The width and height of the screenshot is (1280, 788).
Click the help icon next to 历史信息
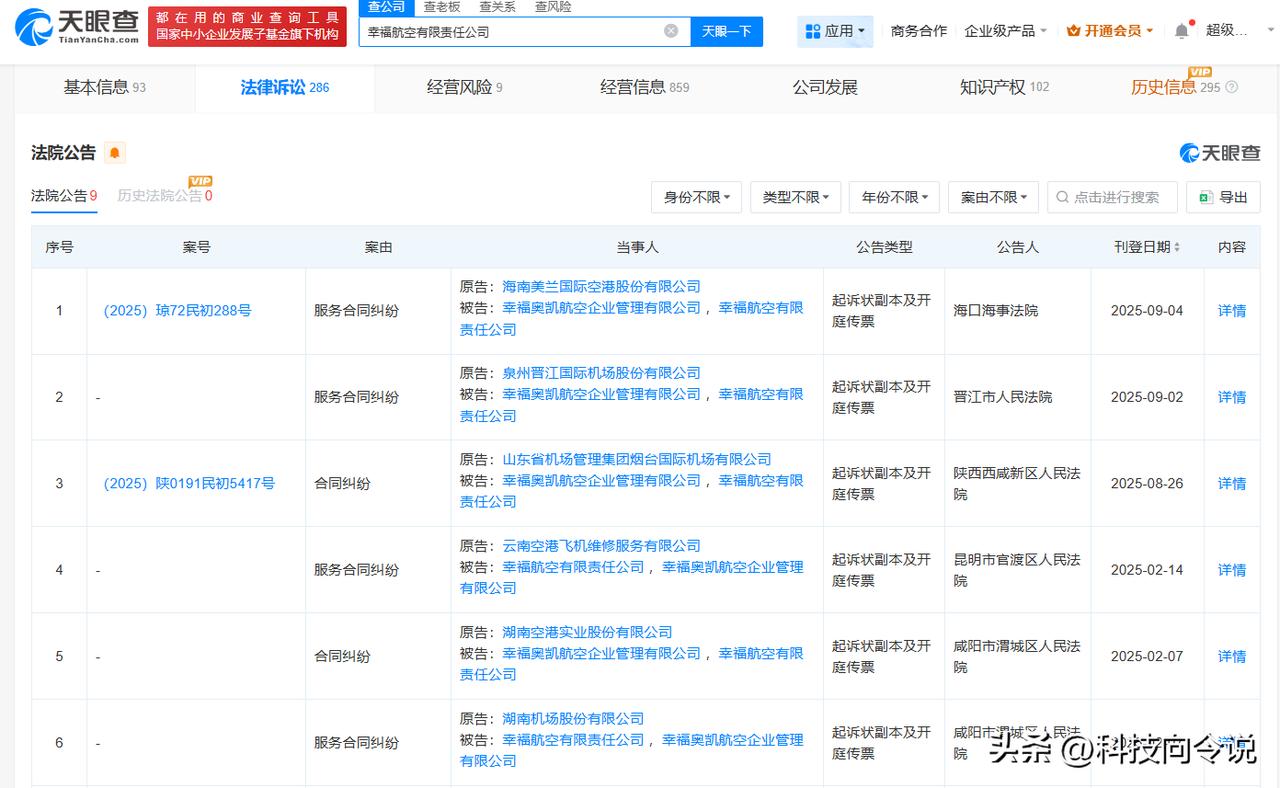pos(1232,87)
